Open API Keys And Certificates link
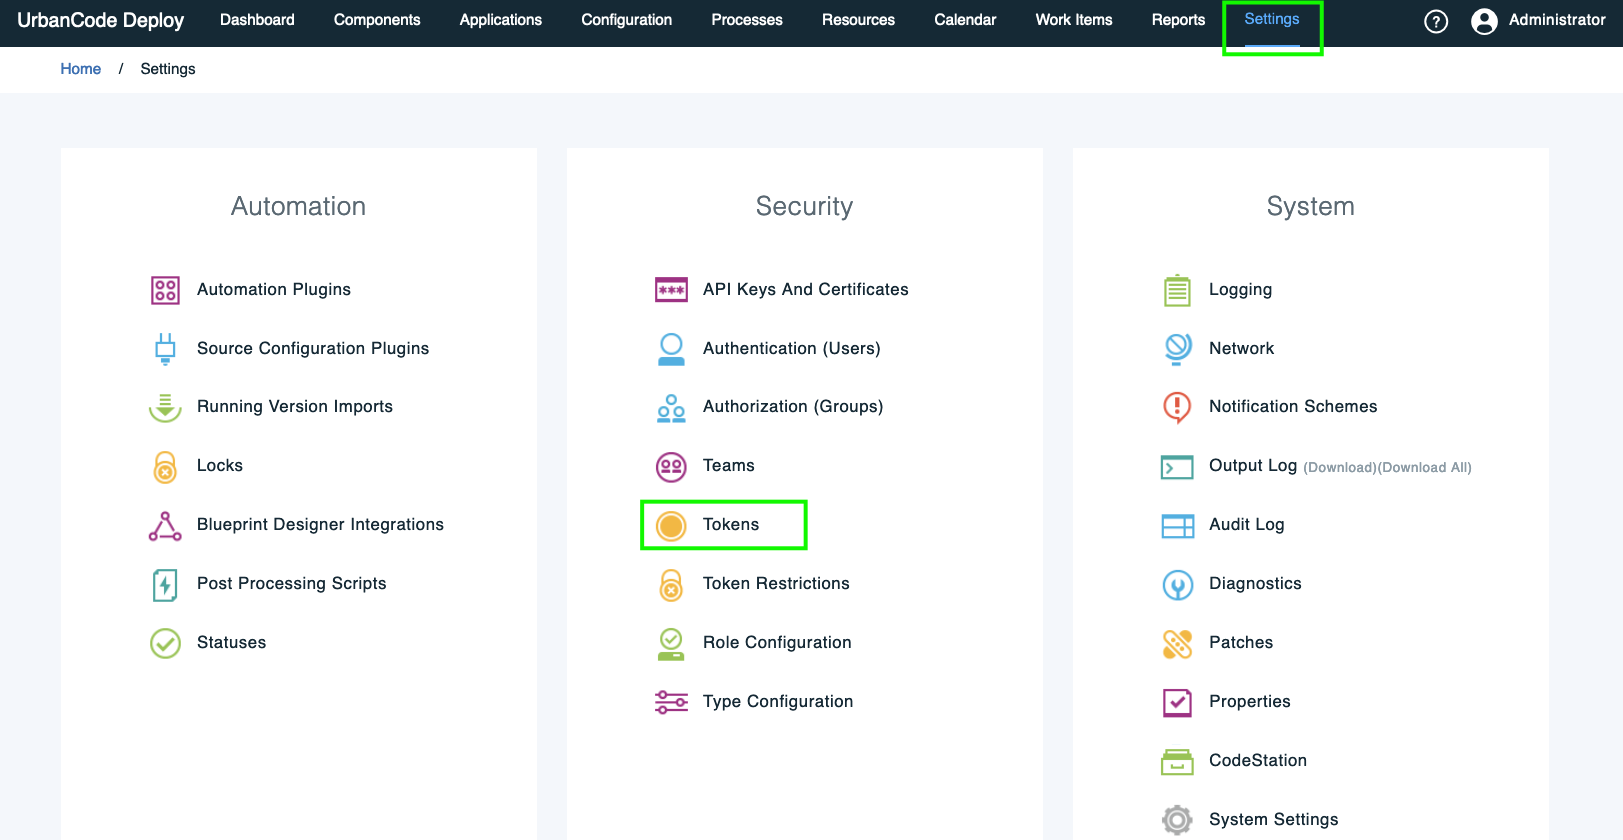1623x840 pixels. tap(806, 290)
